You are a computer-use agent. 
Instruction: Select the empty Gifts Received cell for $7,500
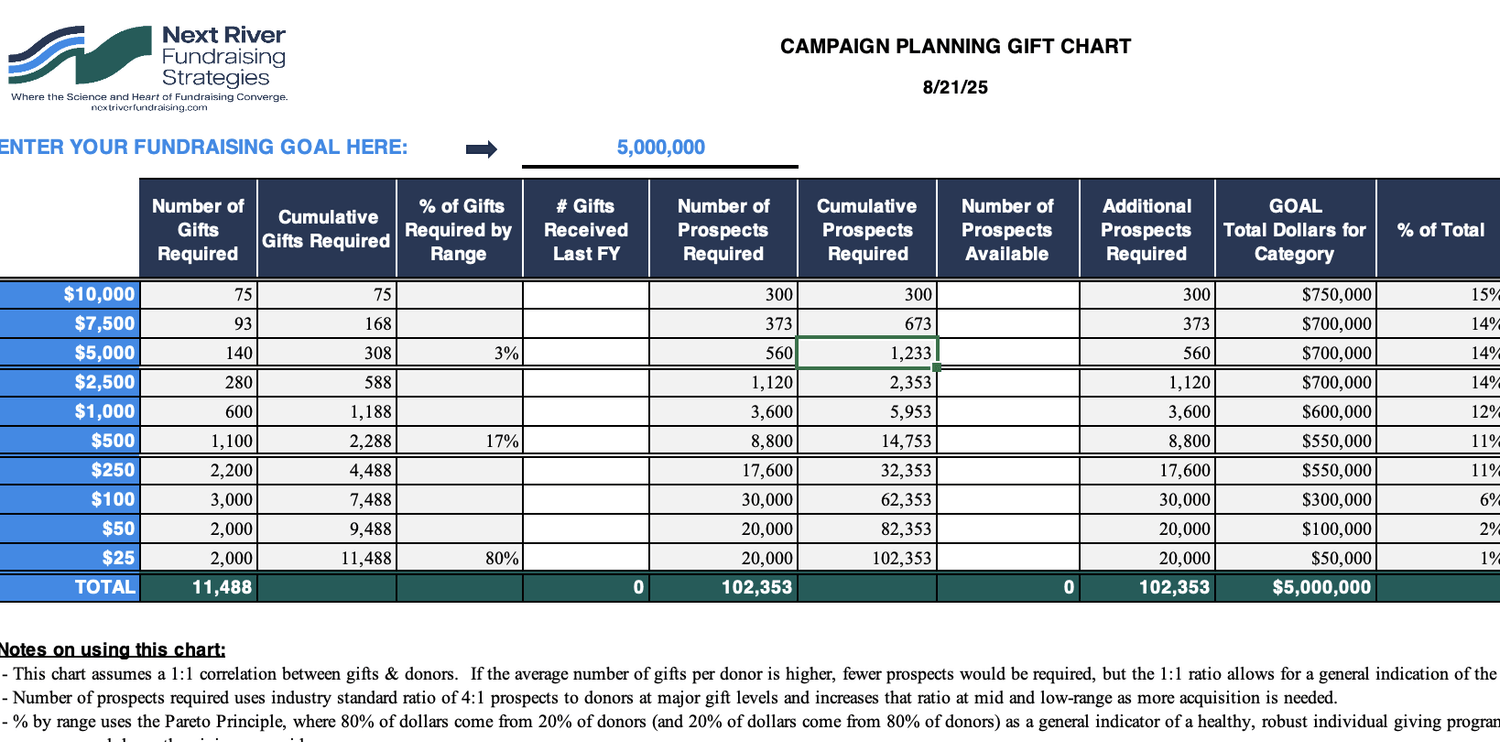585,324
